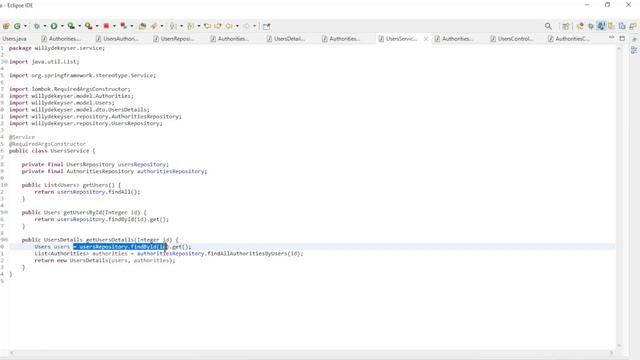Expand the folded imports at 'import java.util.List'
This screenshot has height=360, width=640.
click(6, 62)
